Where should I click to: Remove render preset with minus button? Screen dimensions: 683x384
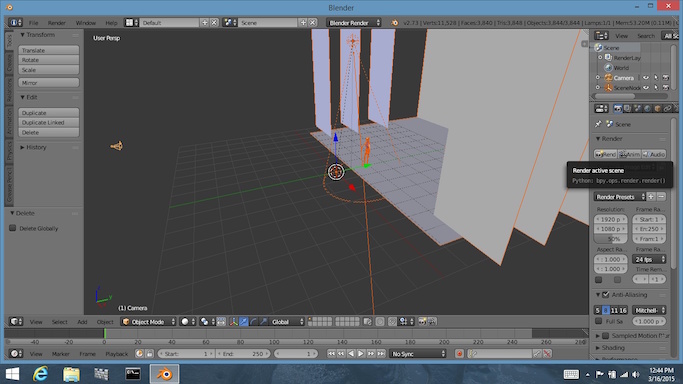[x=661, y=197]
